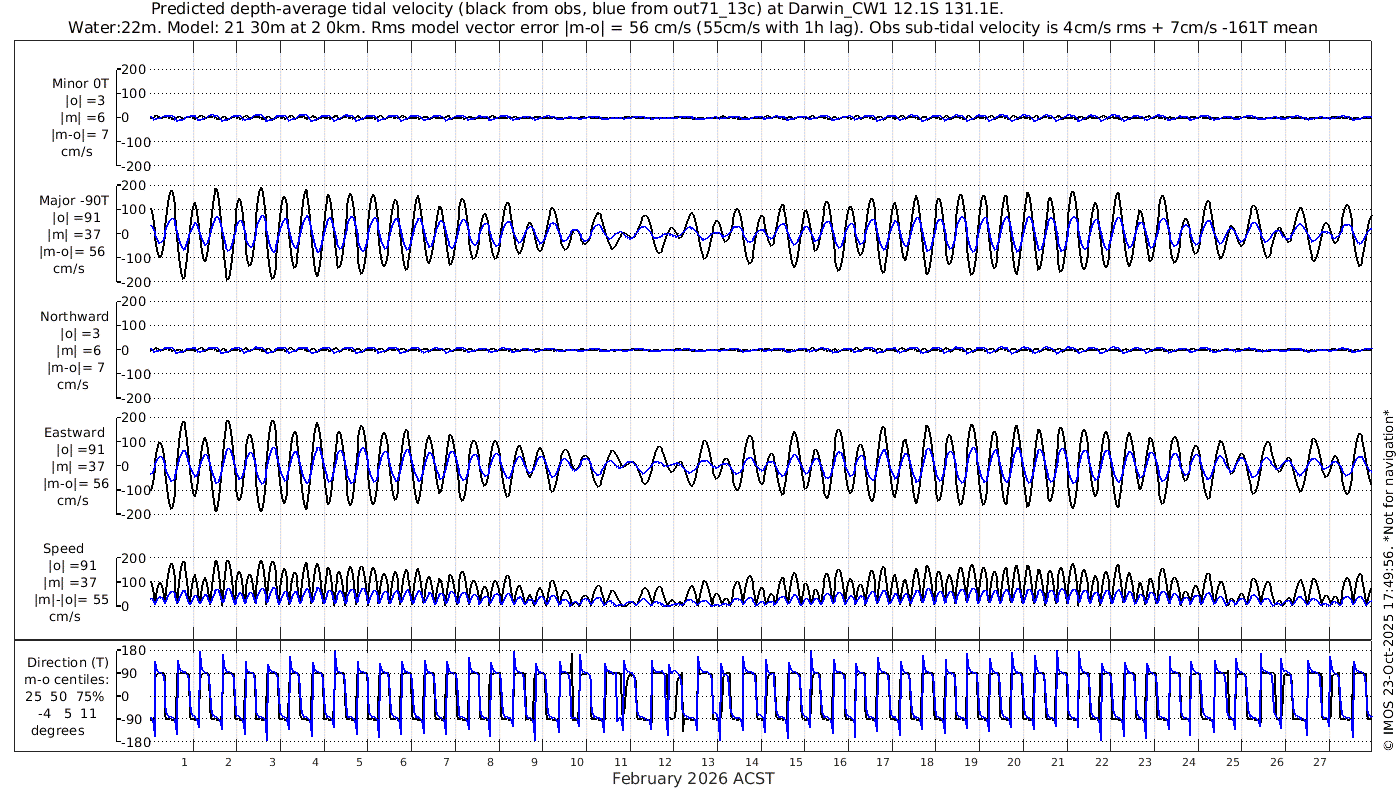The height and width of the screenshot is (800, 1400).
Task: Click the 200 tick on the Speed axis
Action: (x=134, y=558)
